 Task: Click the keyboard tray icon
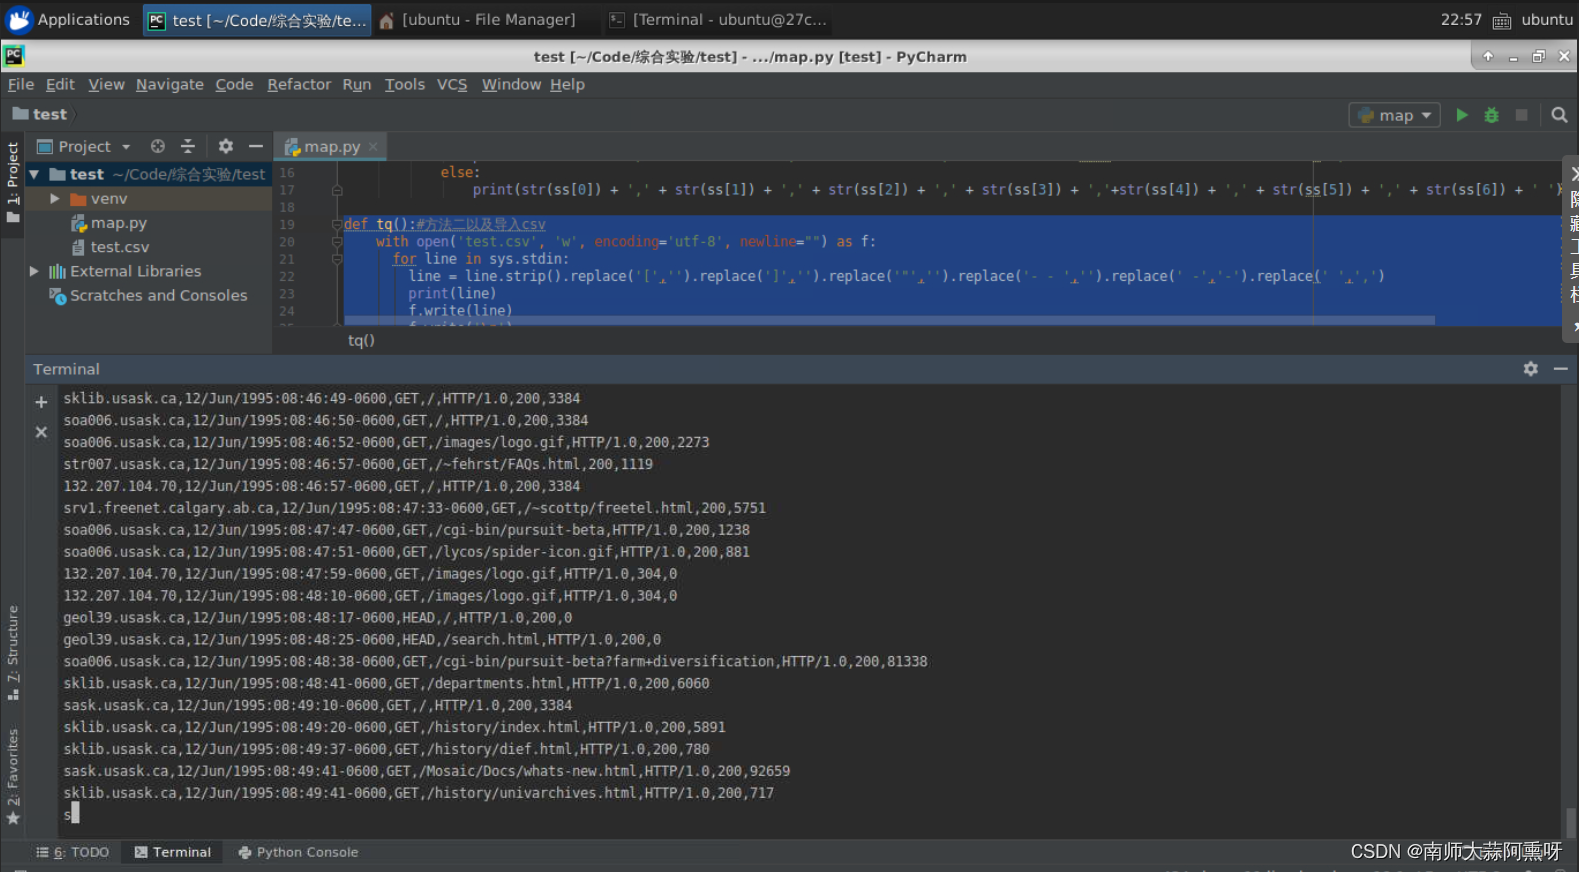click(x=1502, y=21)
